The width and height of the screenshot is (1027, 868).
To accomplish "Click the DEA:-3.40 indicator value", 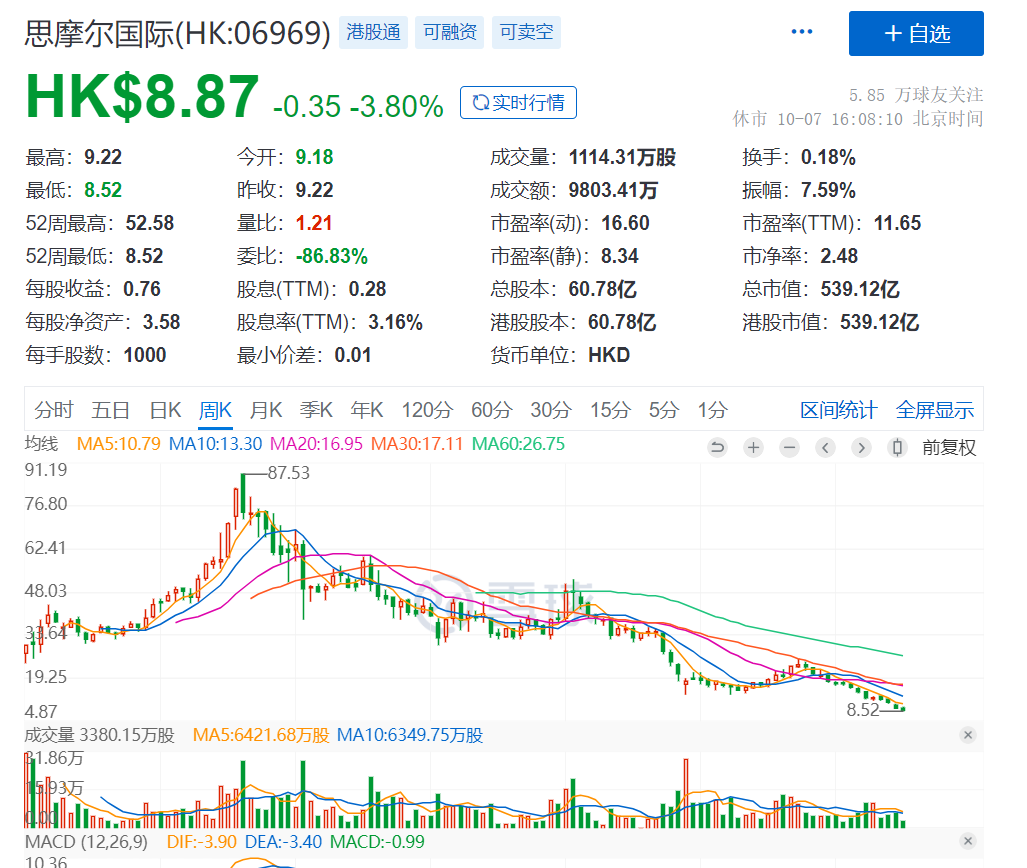I will [283, 842].
